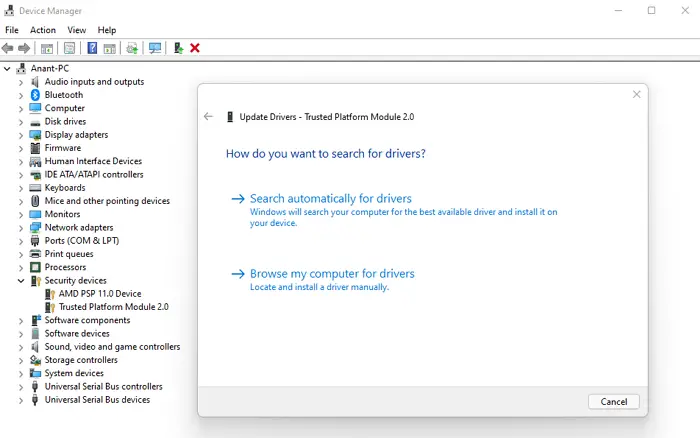Click Scan for hardware changes monitor icon
This screenshot has width=700, height=438.
click(155, 48)
